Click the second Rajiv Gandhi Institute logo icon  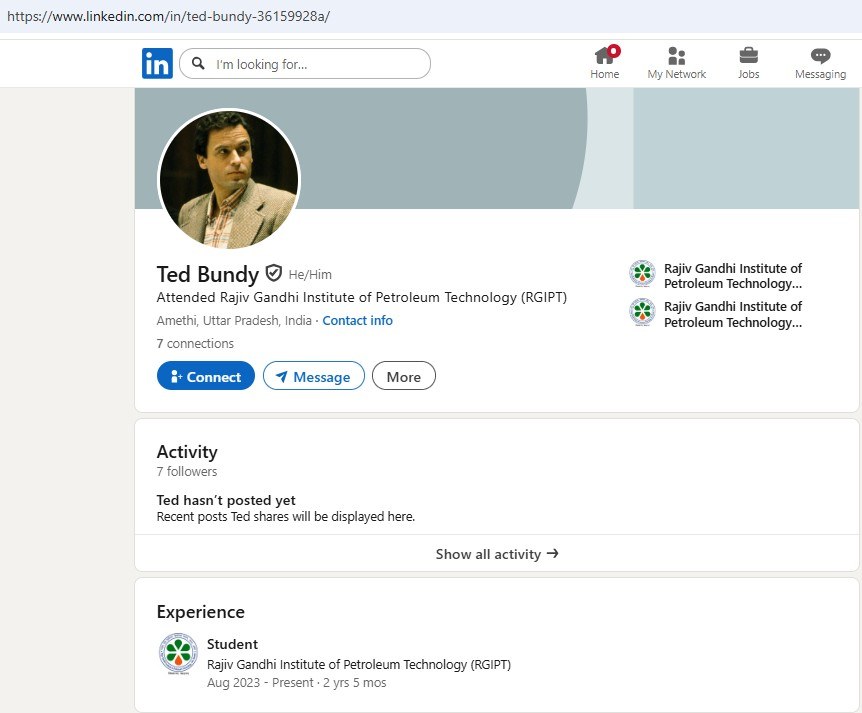[x=642, y=312]
